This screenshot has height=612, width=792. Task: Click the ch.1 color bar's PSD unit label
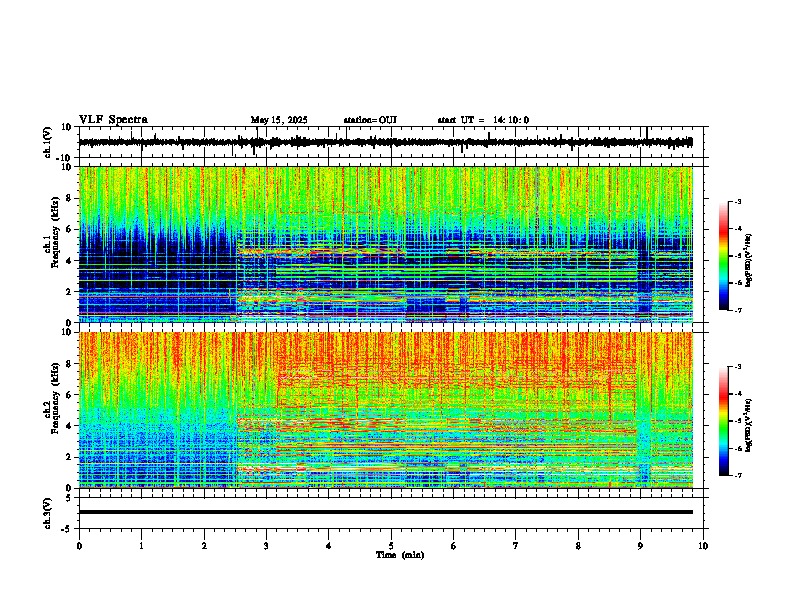pyautogui.click(x=749, y=260)
